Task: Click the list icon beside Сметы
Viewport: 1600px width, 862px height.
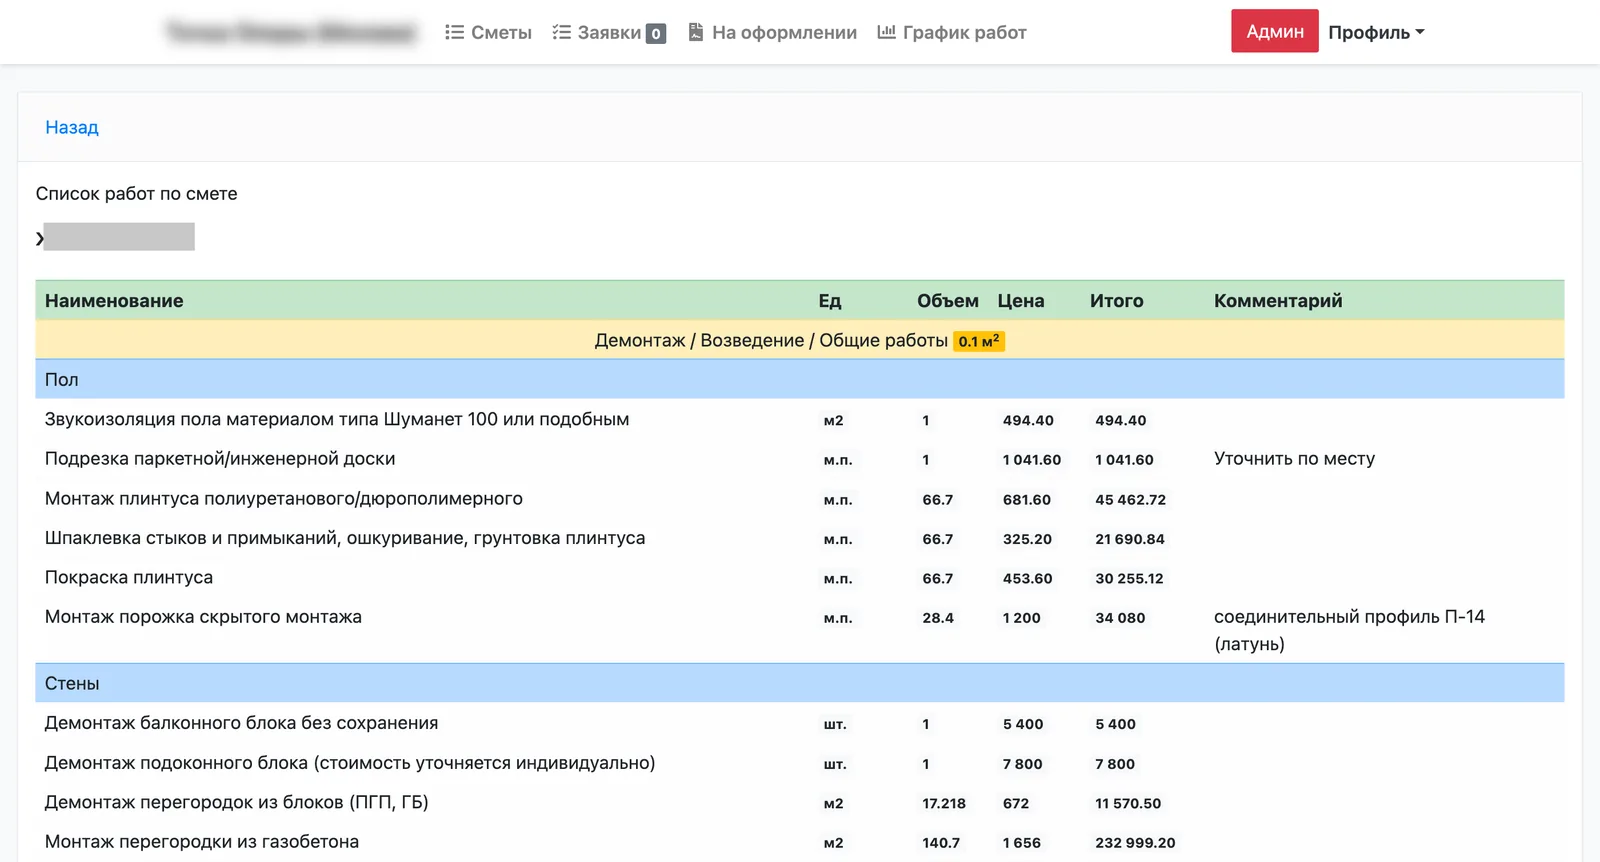Action: (454, 32)
